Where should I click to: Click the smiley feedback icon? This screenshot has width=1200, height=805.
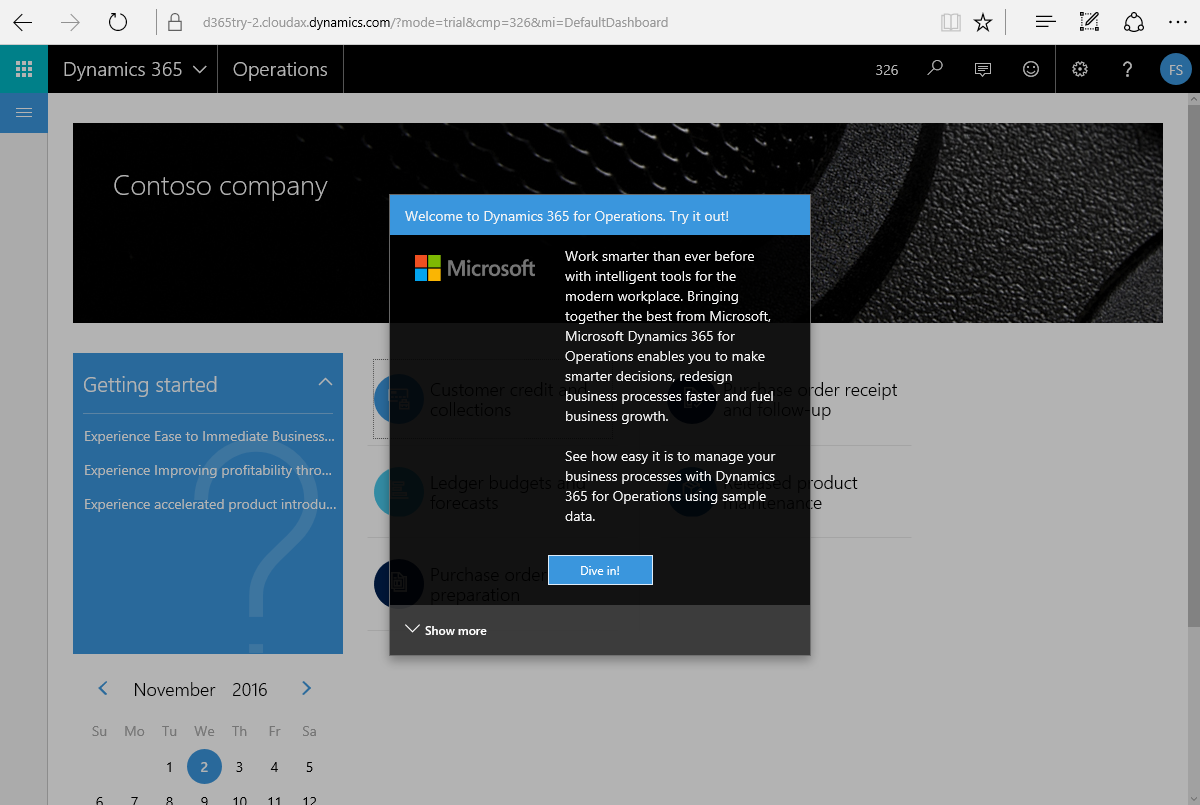pos(1031,69)
